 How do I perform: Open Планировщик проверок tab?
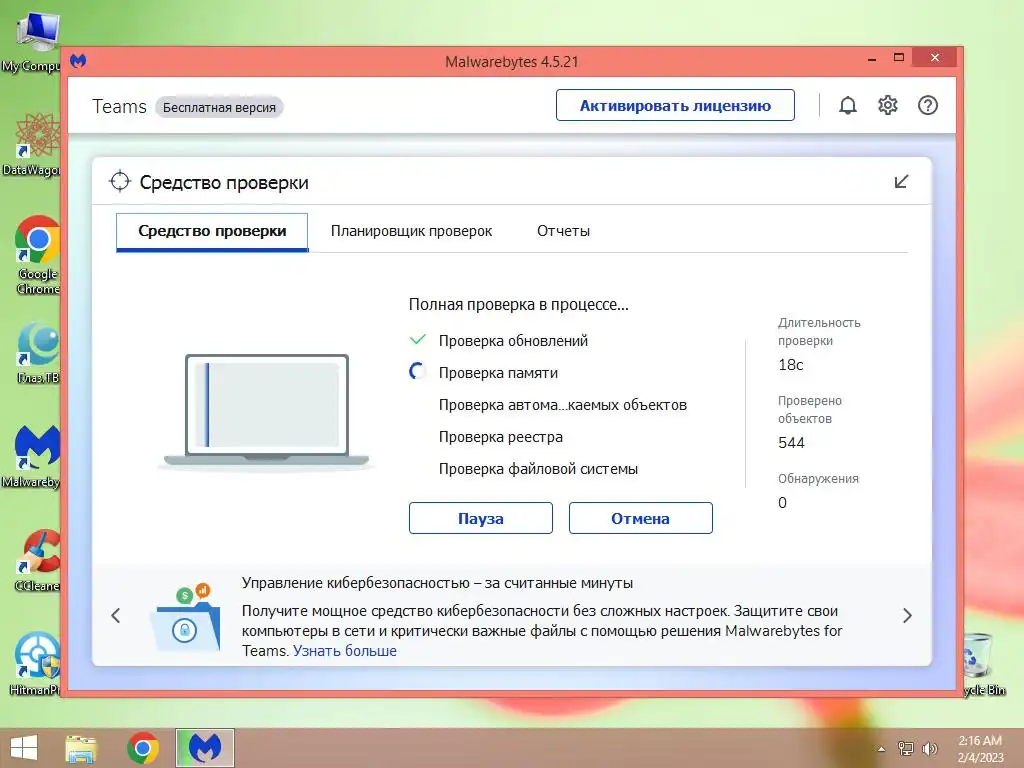point(411,231)
